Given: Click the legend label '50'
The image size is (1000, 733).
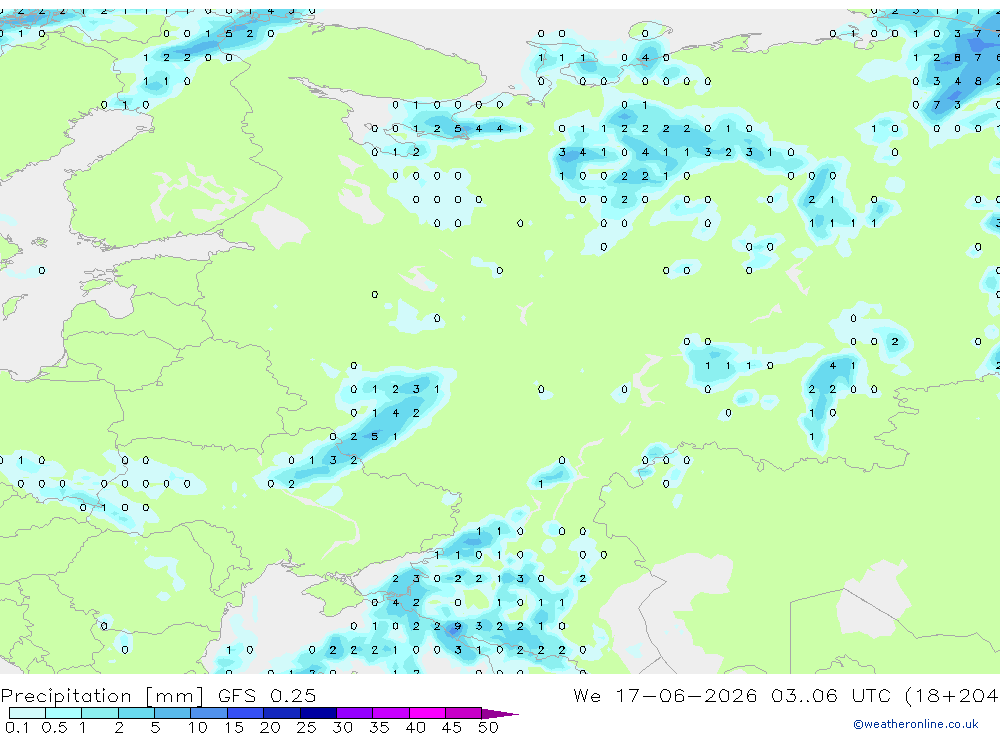Looking at the screenshot, I should [x=488, y=727].
